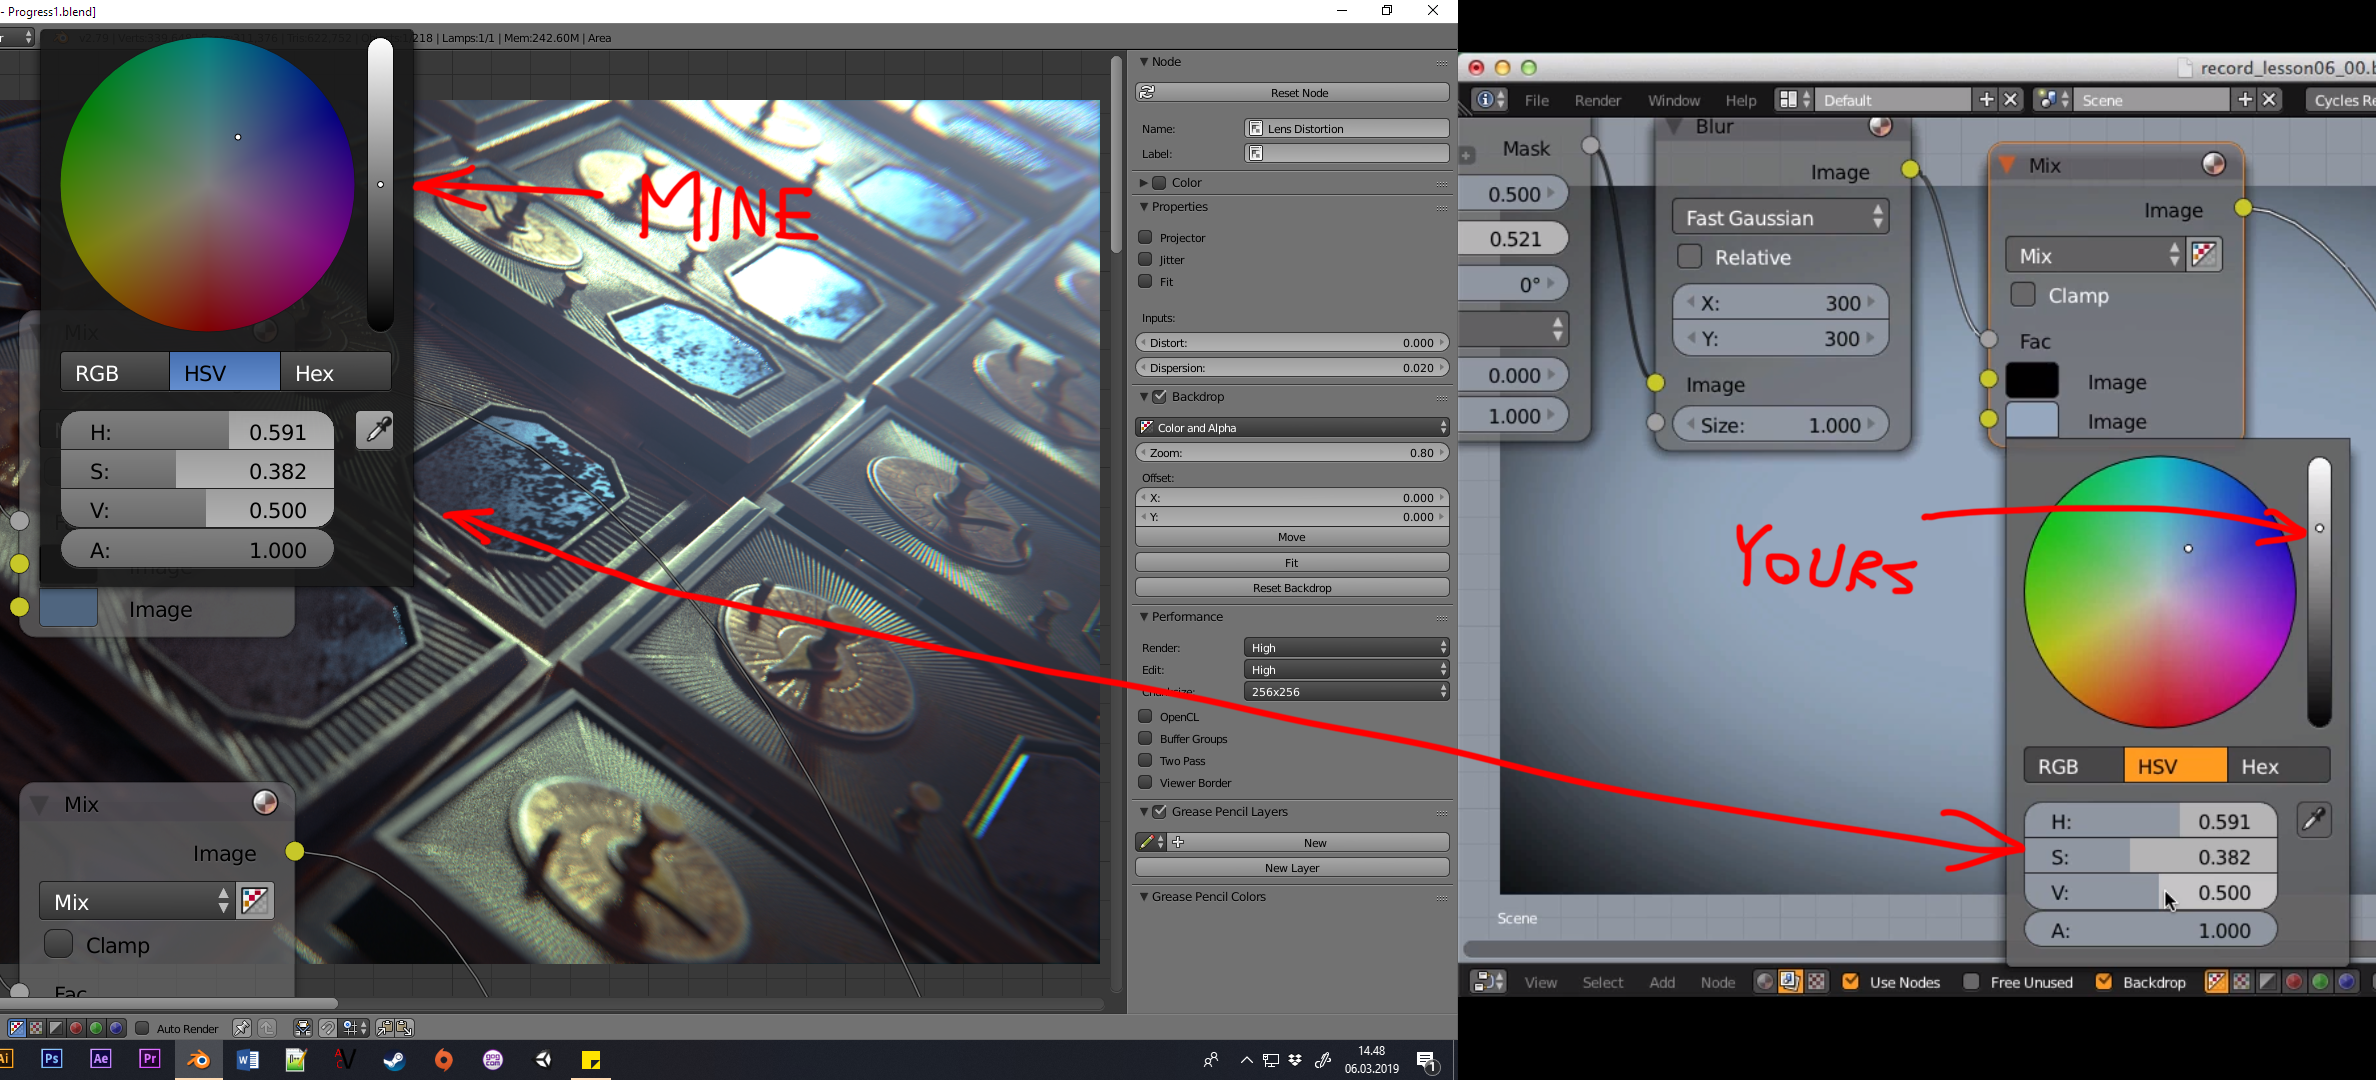Pin the node tree with pushpin icon

241,1028
